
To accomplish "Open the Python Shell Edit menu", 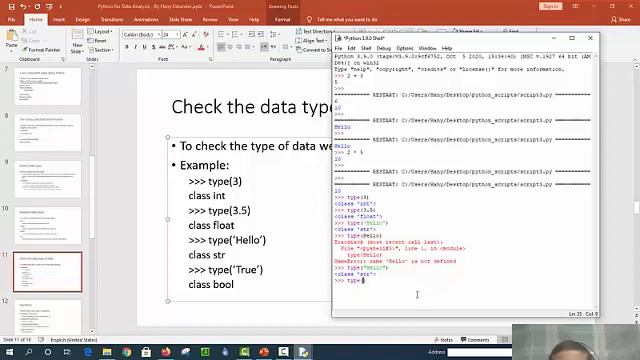I will pyautogui.click(x=351, y=48).
